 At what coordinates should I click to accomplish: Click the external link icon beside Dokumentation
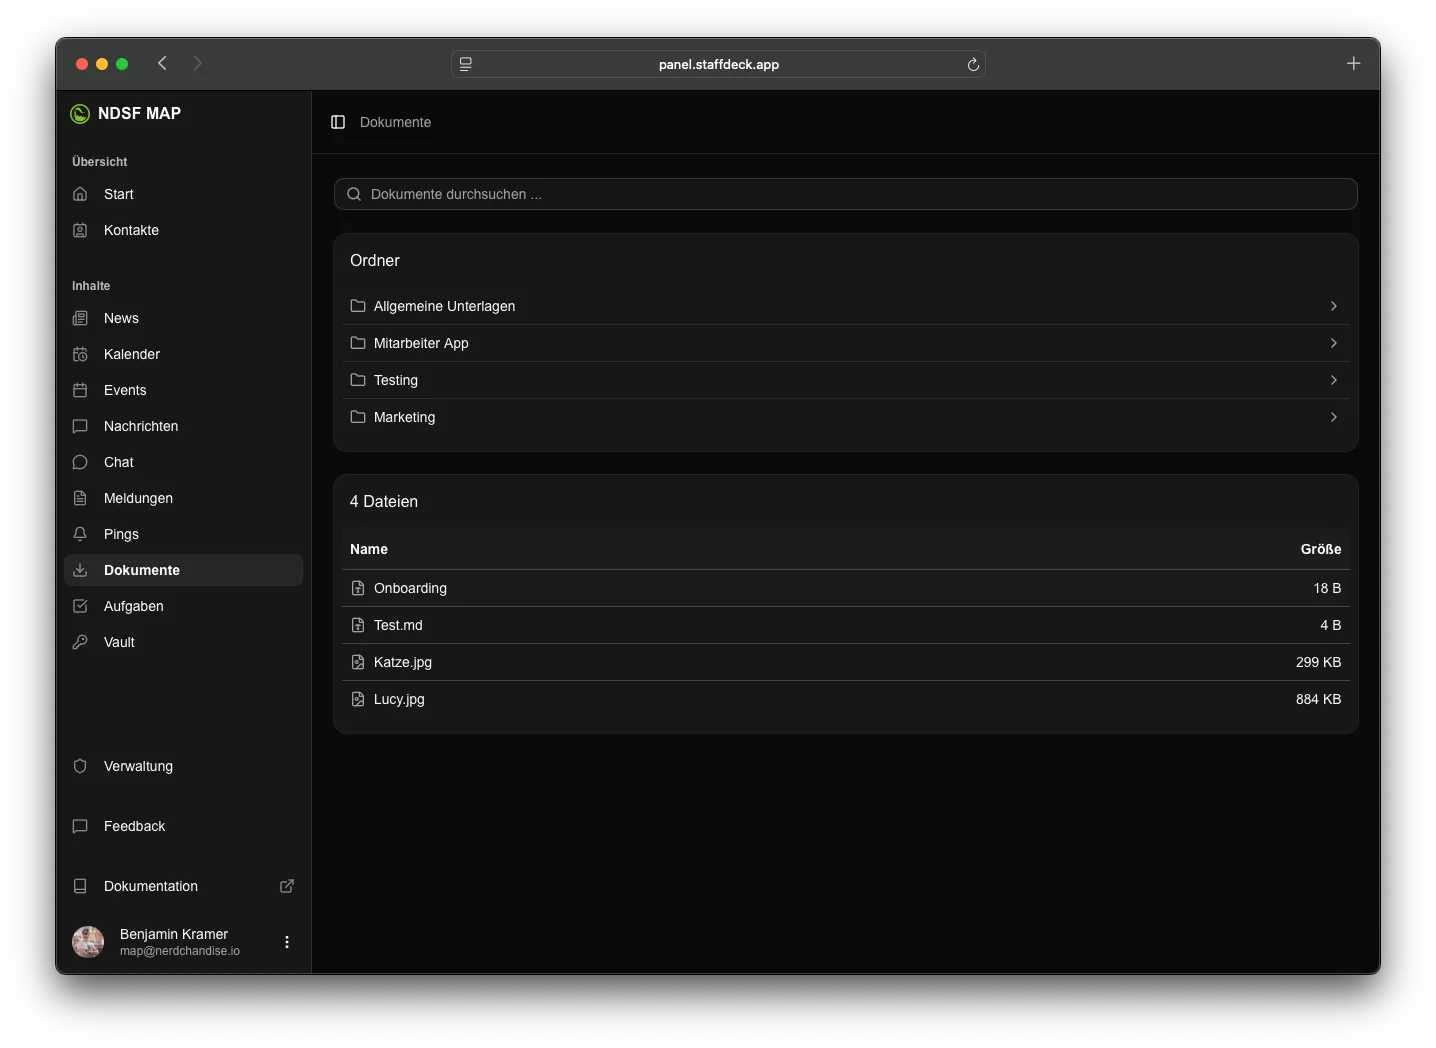[287, 886]
